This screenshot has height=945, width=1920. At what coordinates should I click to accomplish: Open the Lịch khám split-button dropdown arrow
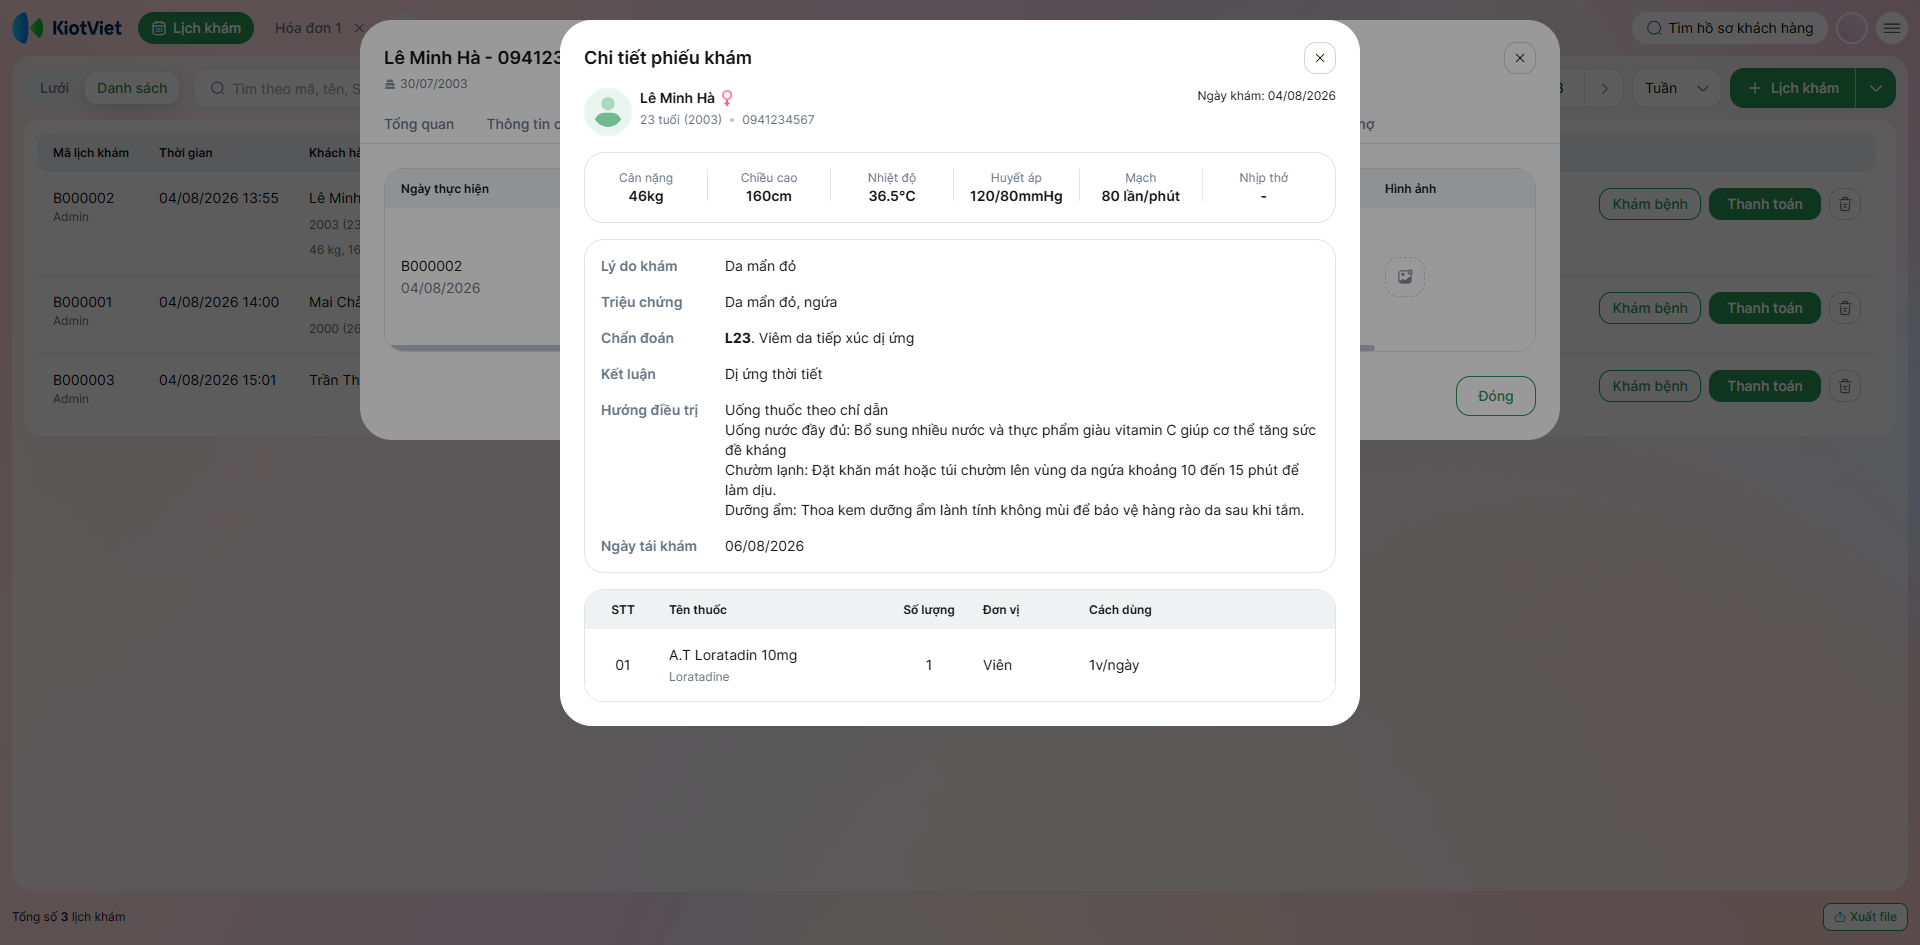tap(1876, 88)
